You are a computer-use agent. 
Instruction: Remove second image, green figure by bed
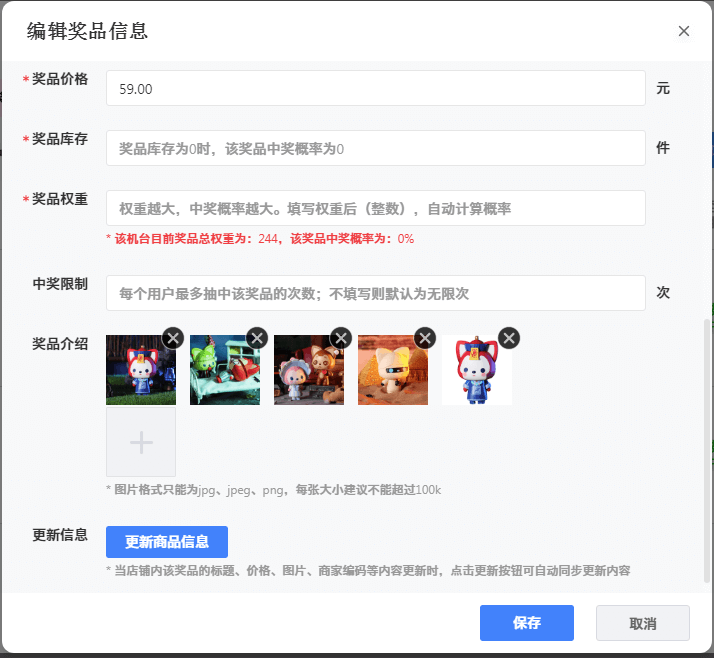[x=257, y=338]
